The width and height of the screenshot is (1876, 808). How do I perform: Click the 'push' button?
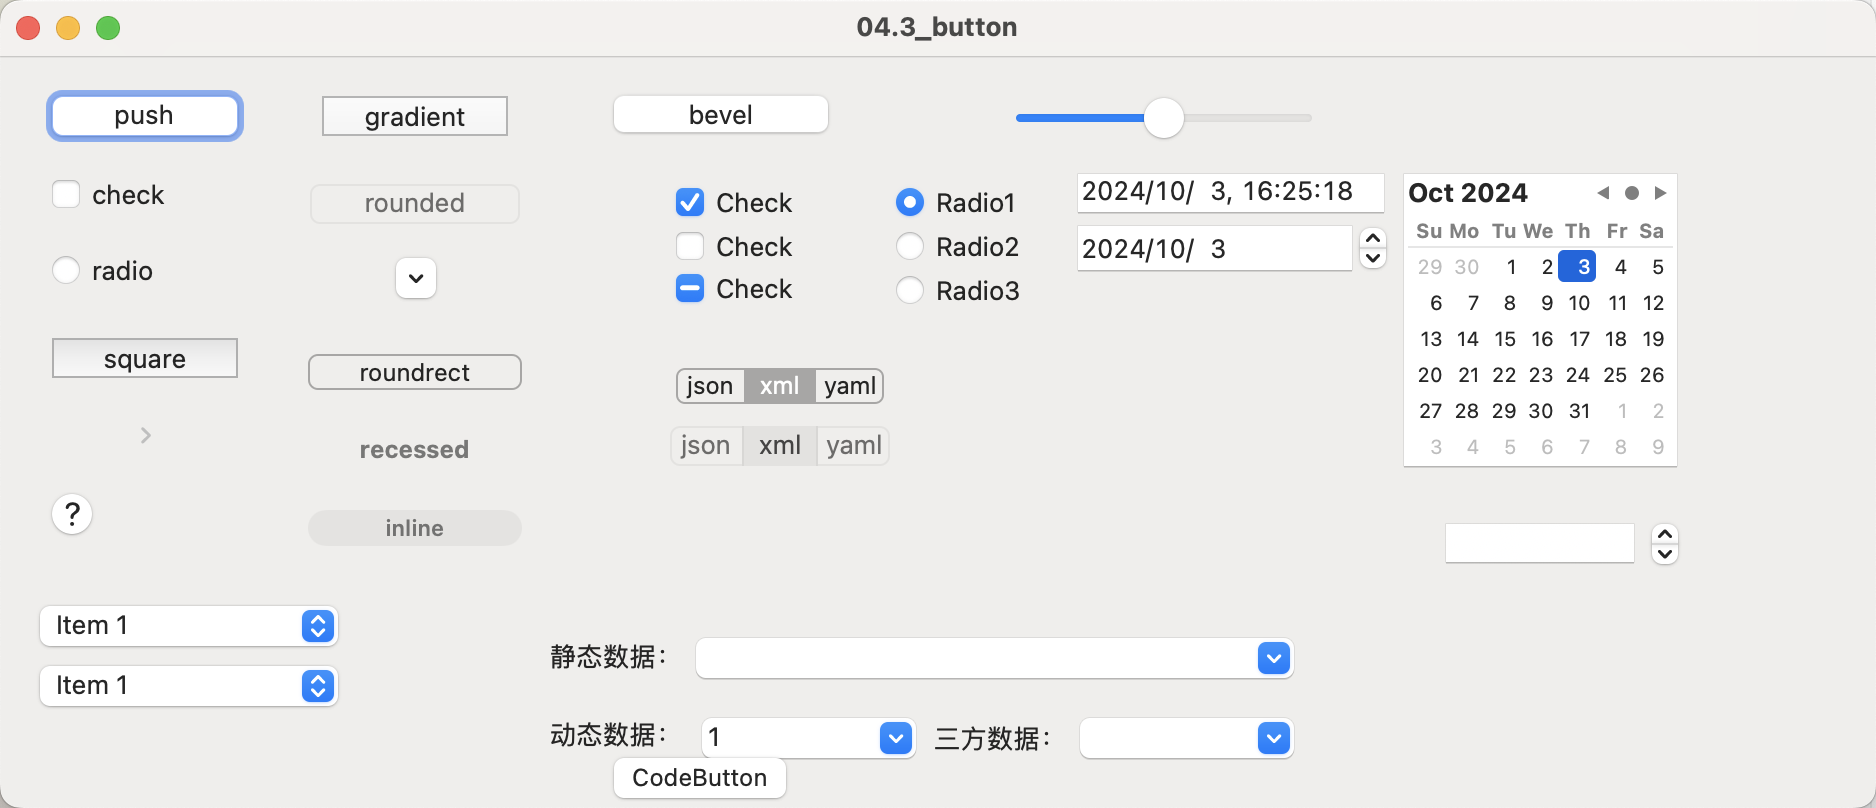point(145,116)
